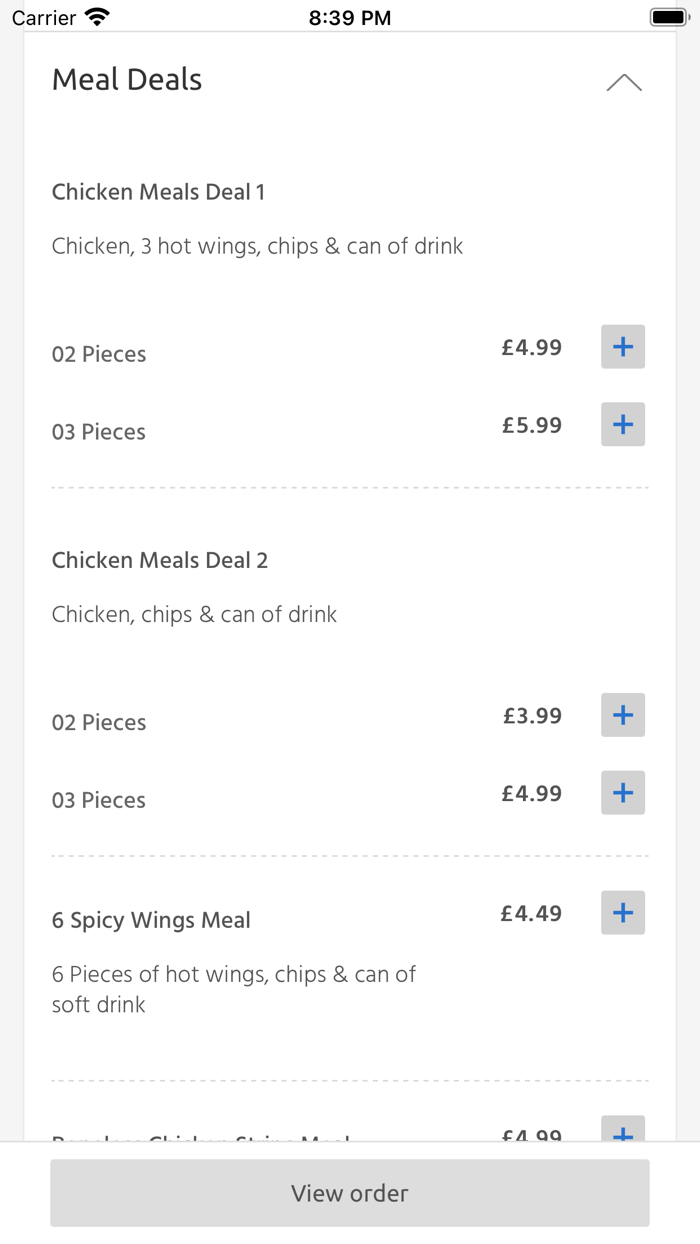Add 03 Pieces from Chicken Meals Deal 2
This screenshot has height=1244, width=700.
pyautogui.click(x=622, y=793)
